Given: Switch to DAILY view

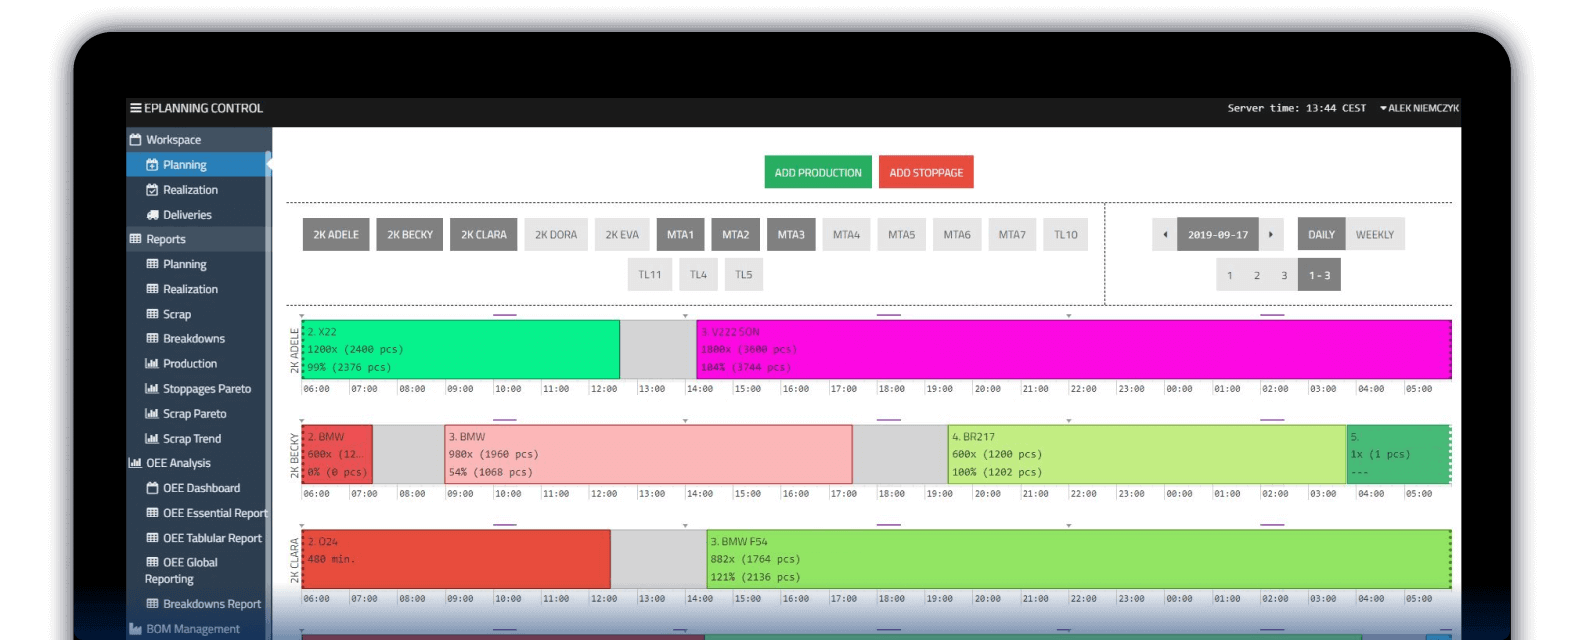Looking at the screenshot, I should 1322,235.
